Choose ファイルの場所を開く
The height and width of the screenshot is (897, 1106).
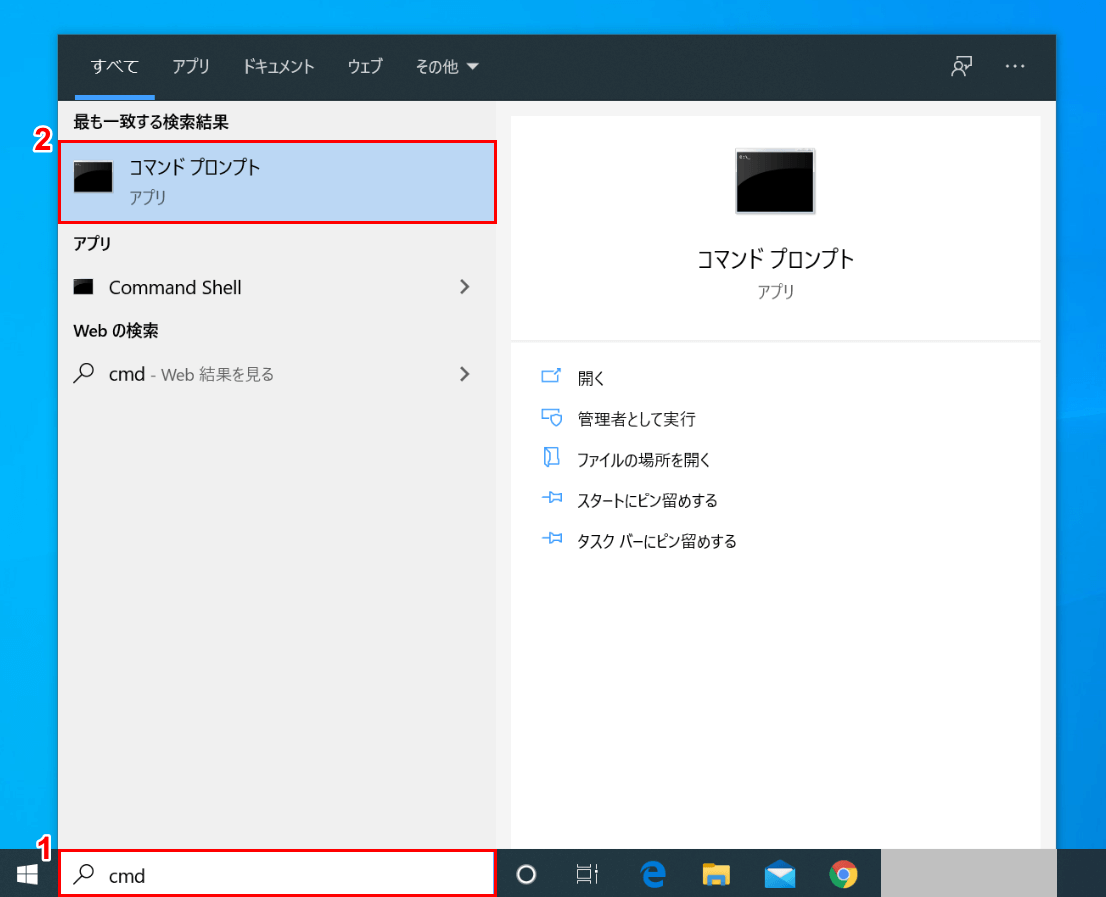643,460
